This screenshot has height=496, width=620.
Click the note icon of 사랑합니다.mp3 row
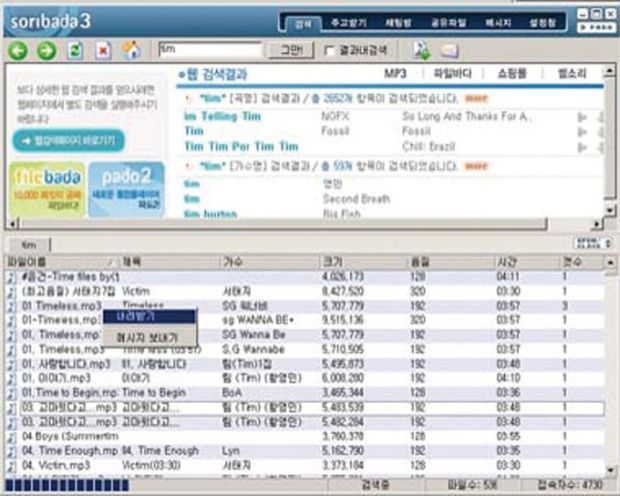tap(11, 364)
